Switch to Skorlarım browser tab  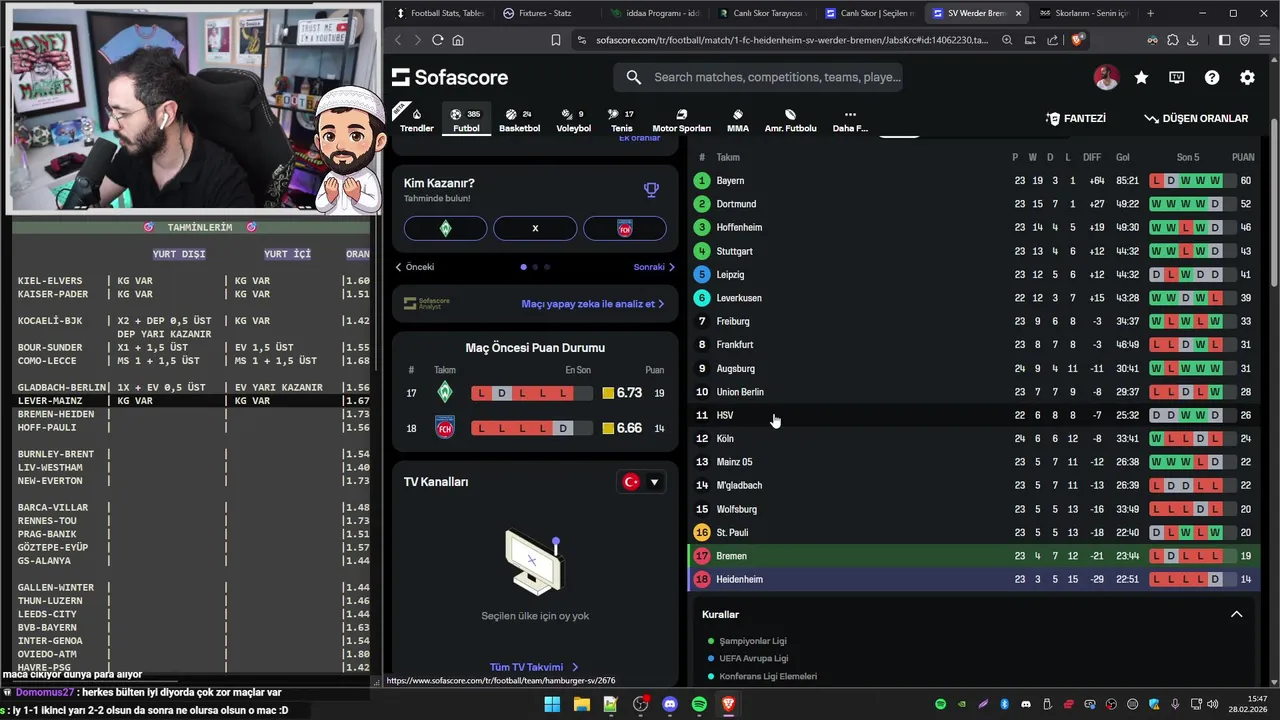pyautogui.click(x=1085, y=13)
